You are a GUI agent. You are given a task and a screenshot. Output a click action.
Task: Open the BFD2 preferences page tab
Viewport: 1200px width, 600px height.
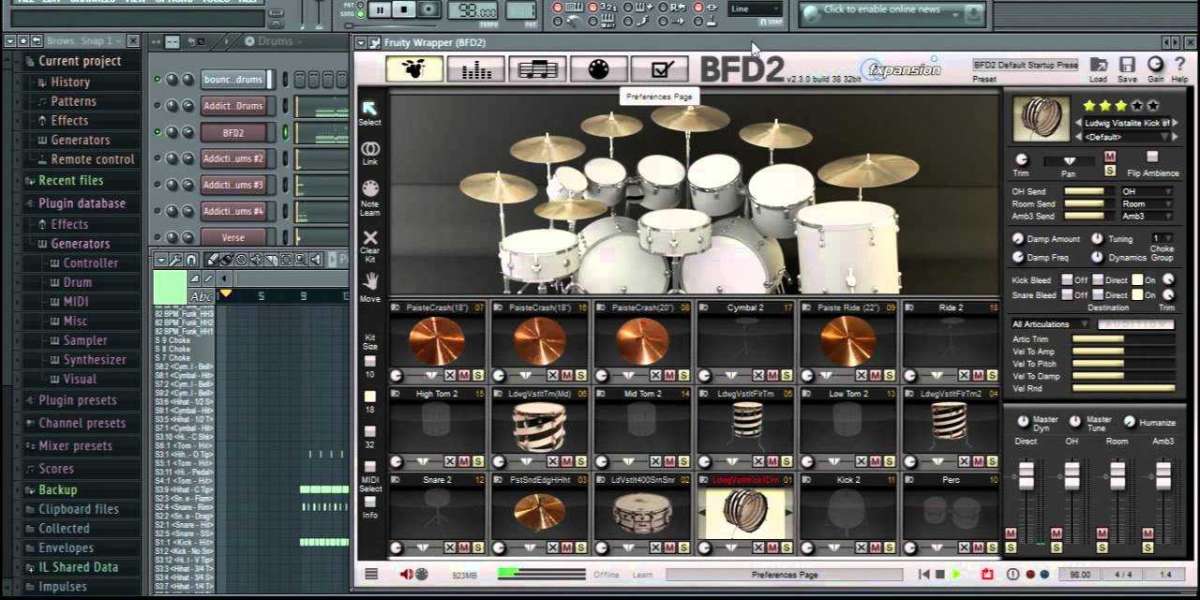pos(659,69)
